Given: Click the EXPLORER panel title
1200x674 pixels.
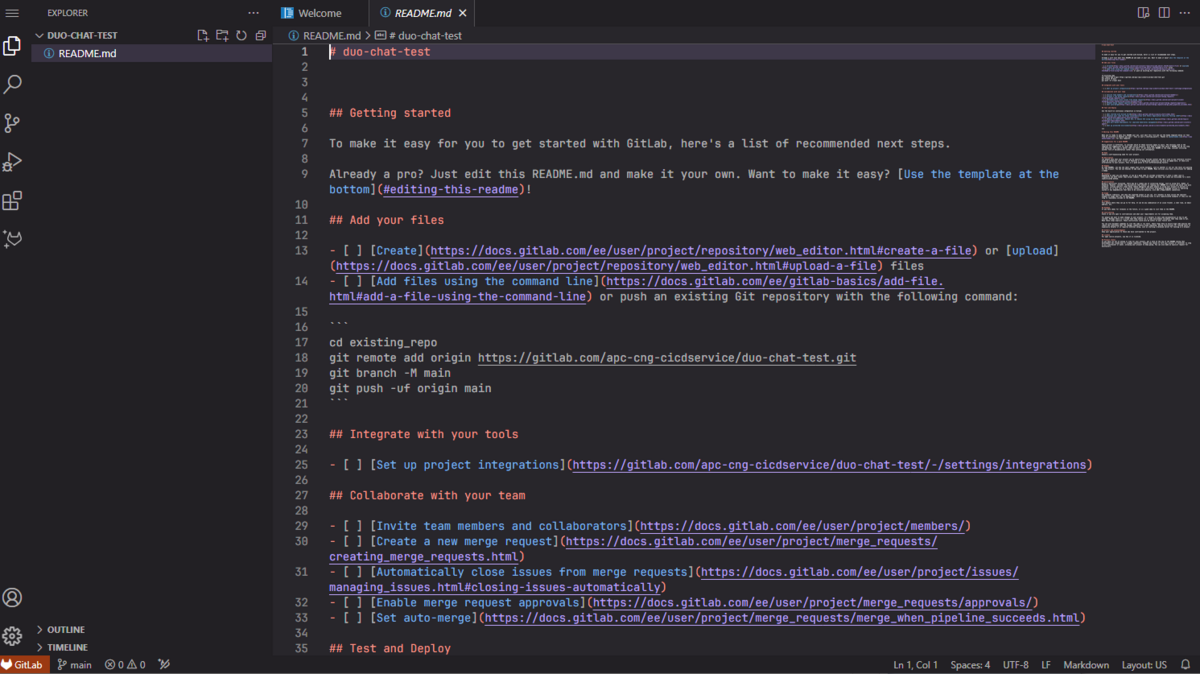Looking at the screenshot, I should 68,13.
